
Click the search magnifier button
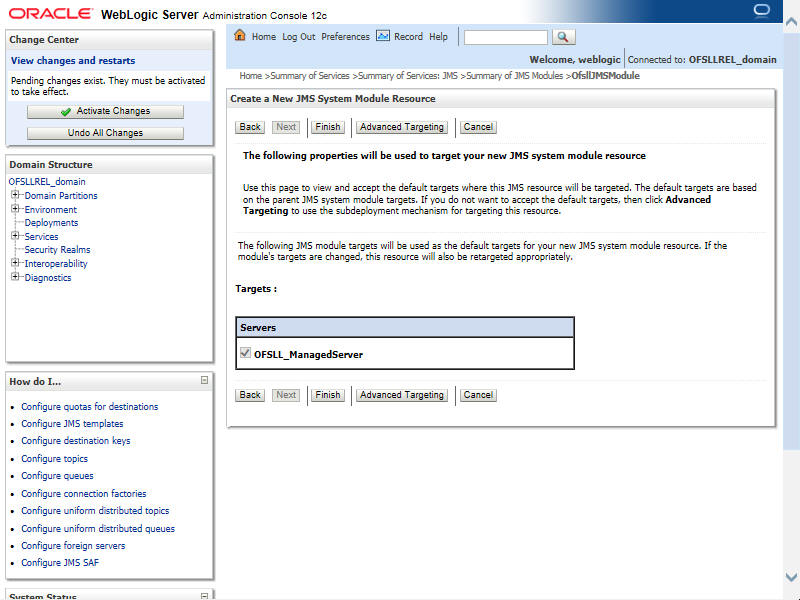563,37
